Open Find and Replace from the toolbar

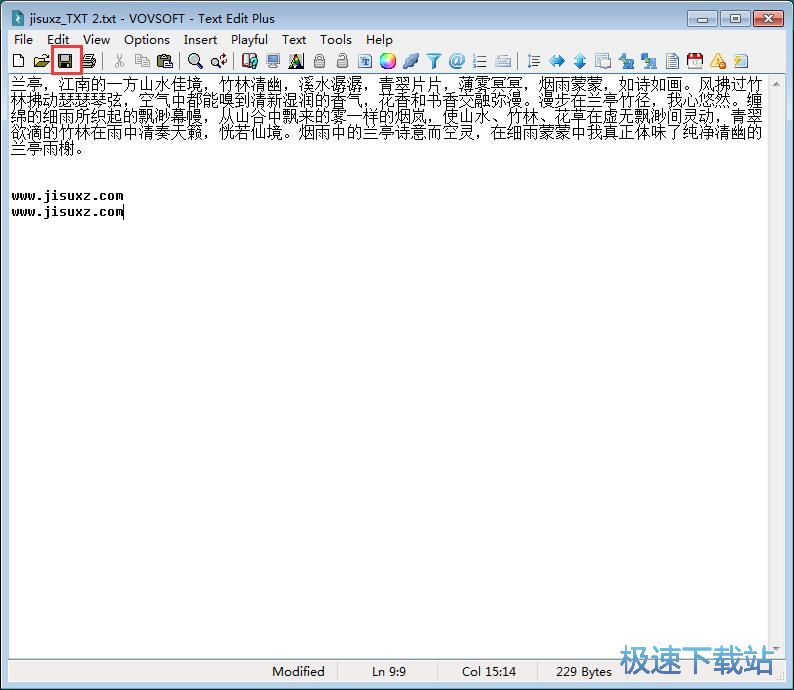219,61
